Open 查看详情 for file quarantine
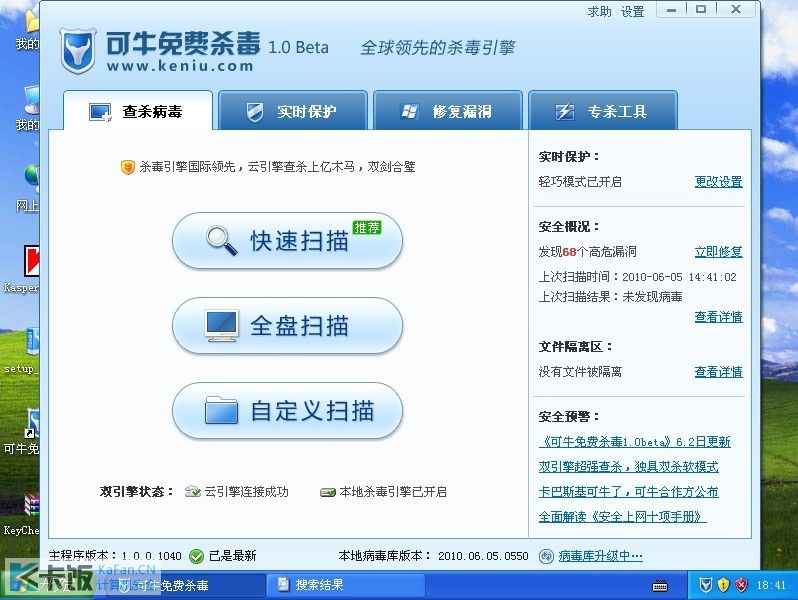Screen dimensions: 798x600 coord(719,372)
